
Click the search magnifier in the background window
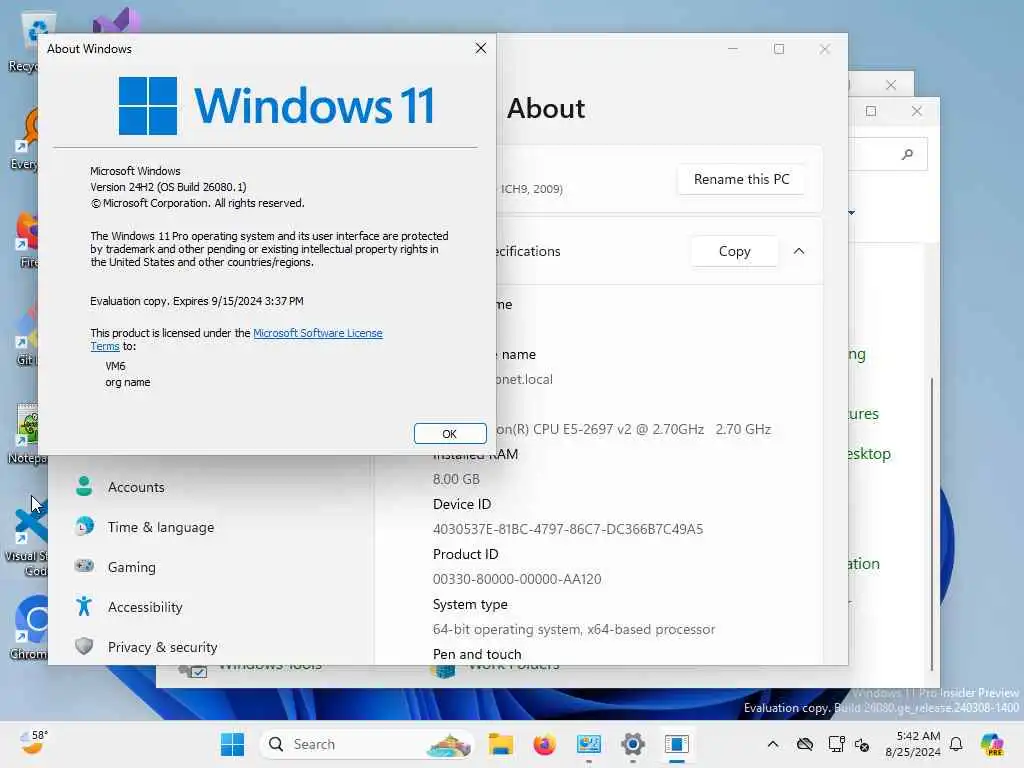coord(907,155)
